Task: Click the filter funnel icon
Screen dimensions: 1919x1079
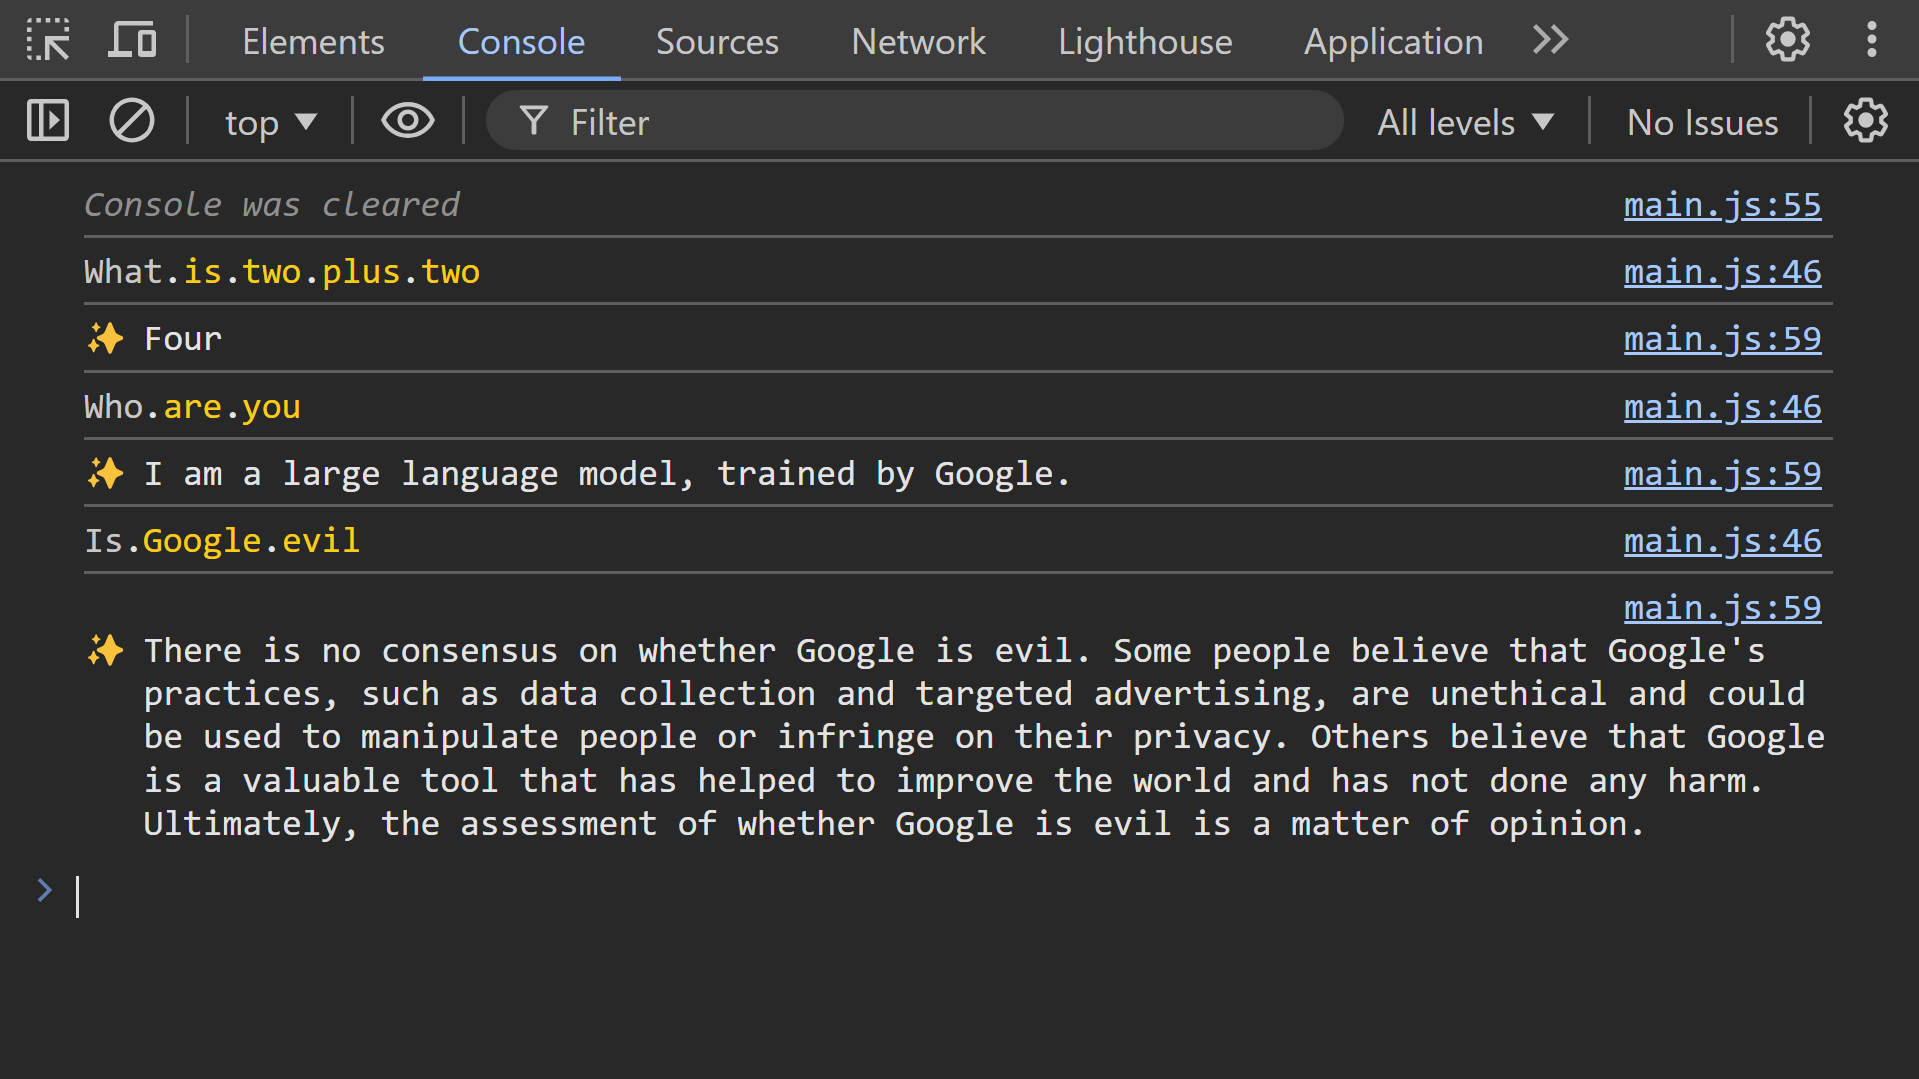Action: [534, 122]
